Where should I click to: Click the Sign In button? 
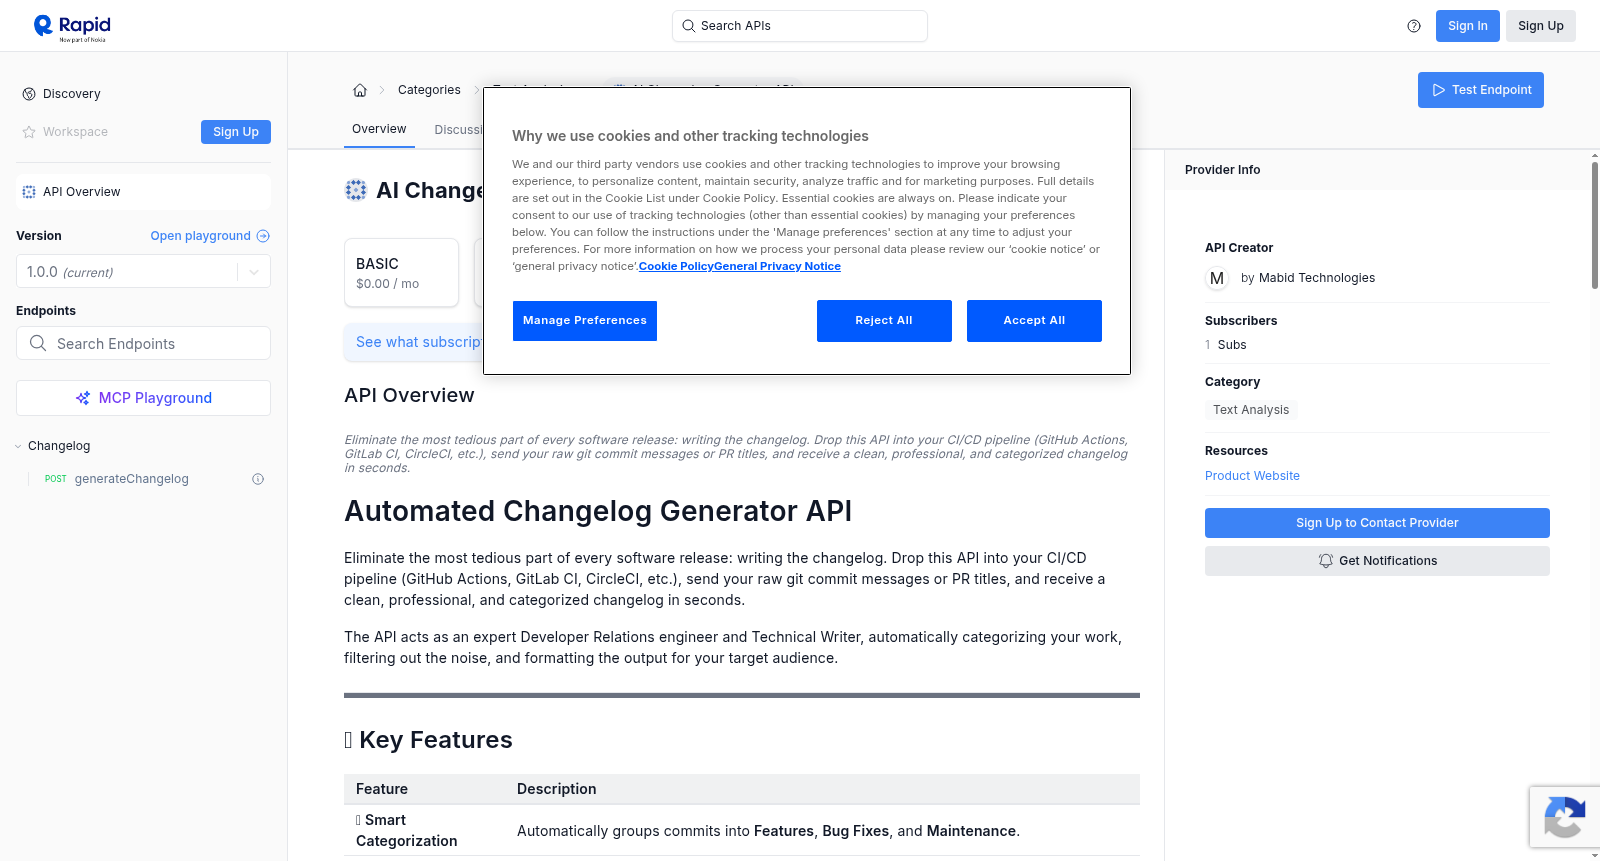pyautogui.click(x=1467, y=26)
